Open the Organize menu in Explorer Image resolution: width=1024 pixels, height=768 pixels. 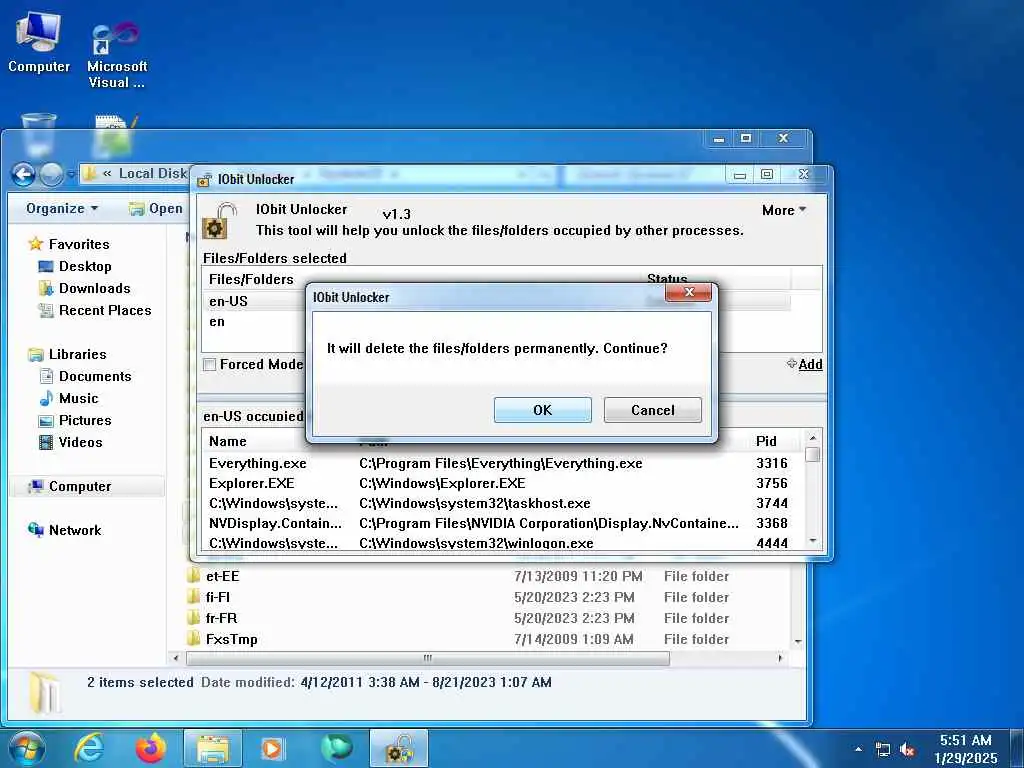pos(62,208)
